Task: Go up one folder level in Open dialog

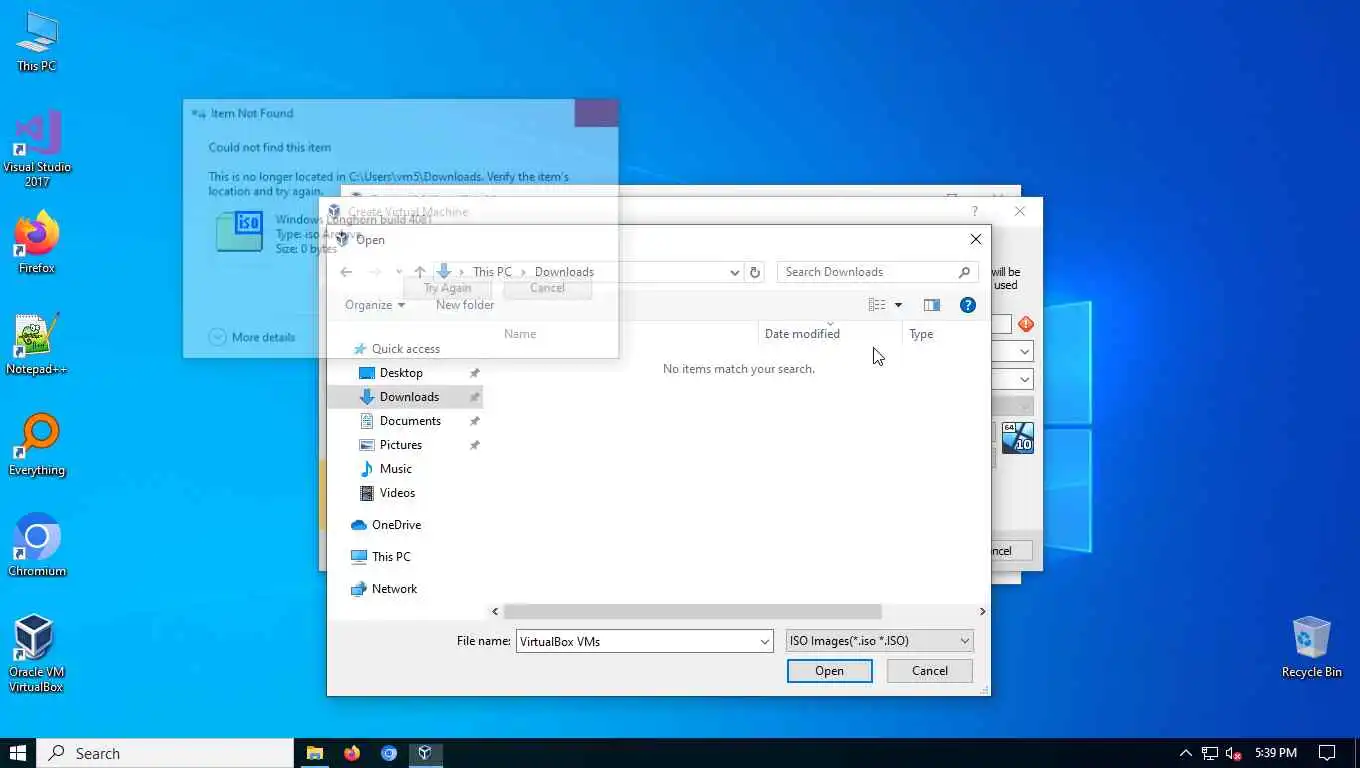Action: pyautogui.click(x=419, y=272)
